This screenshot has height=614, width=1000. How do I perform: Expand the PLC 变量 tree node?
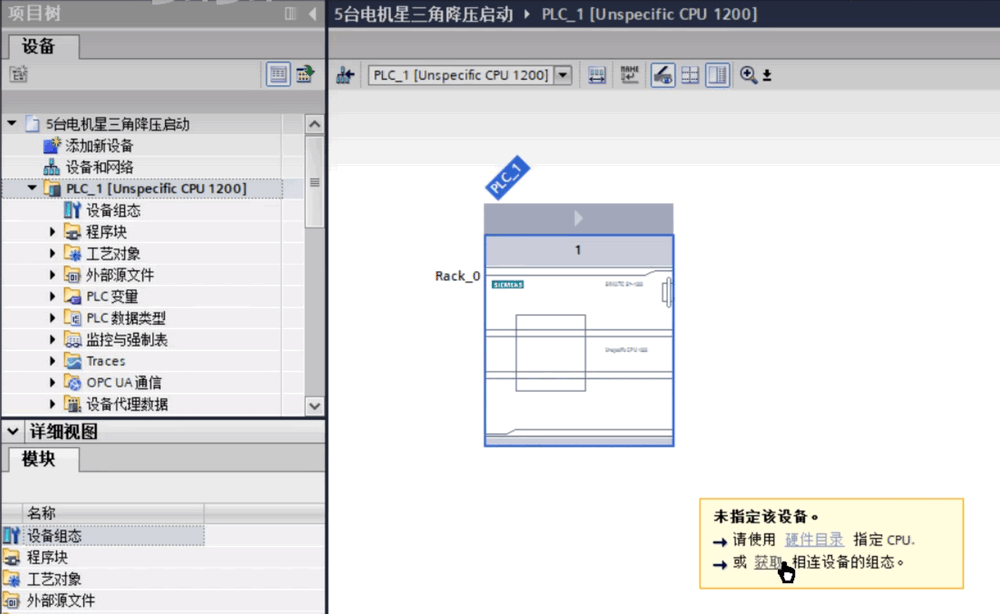(x=53, y=297)
